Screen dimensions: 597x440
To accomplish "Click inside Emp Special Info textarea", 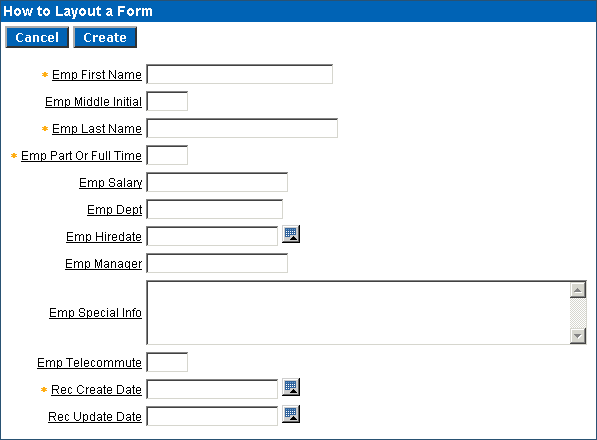I will click(358, 313).
